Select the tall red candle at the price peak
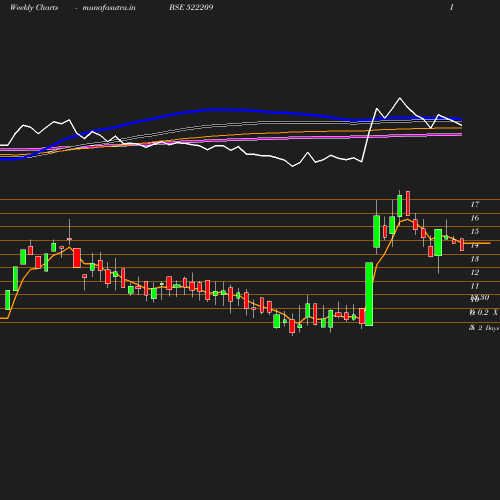500x500 pixels. tap(408, 203)
